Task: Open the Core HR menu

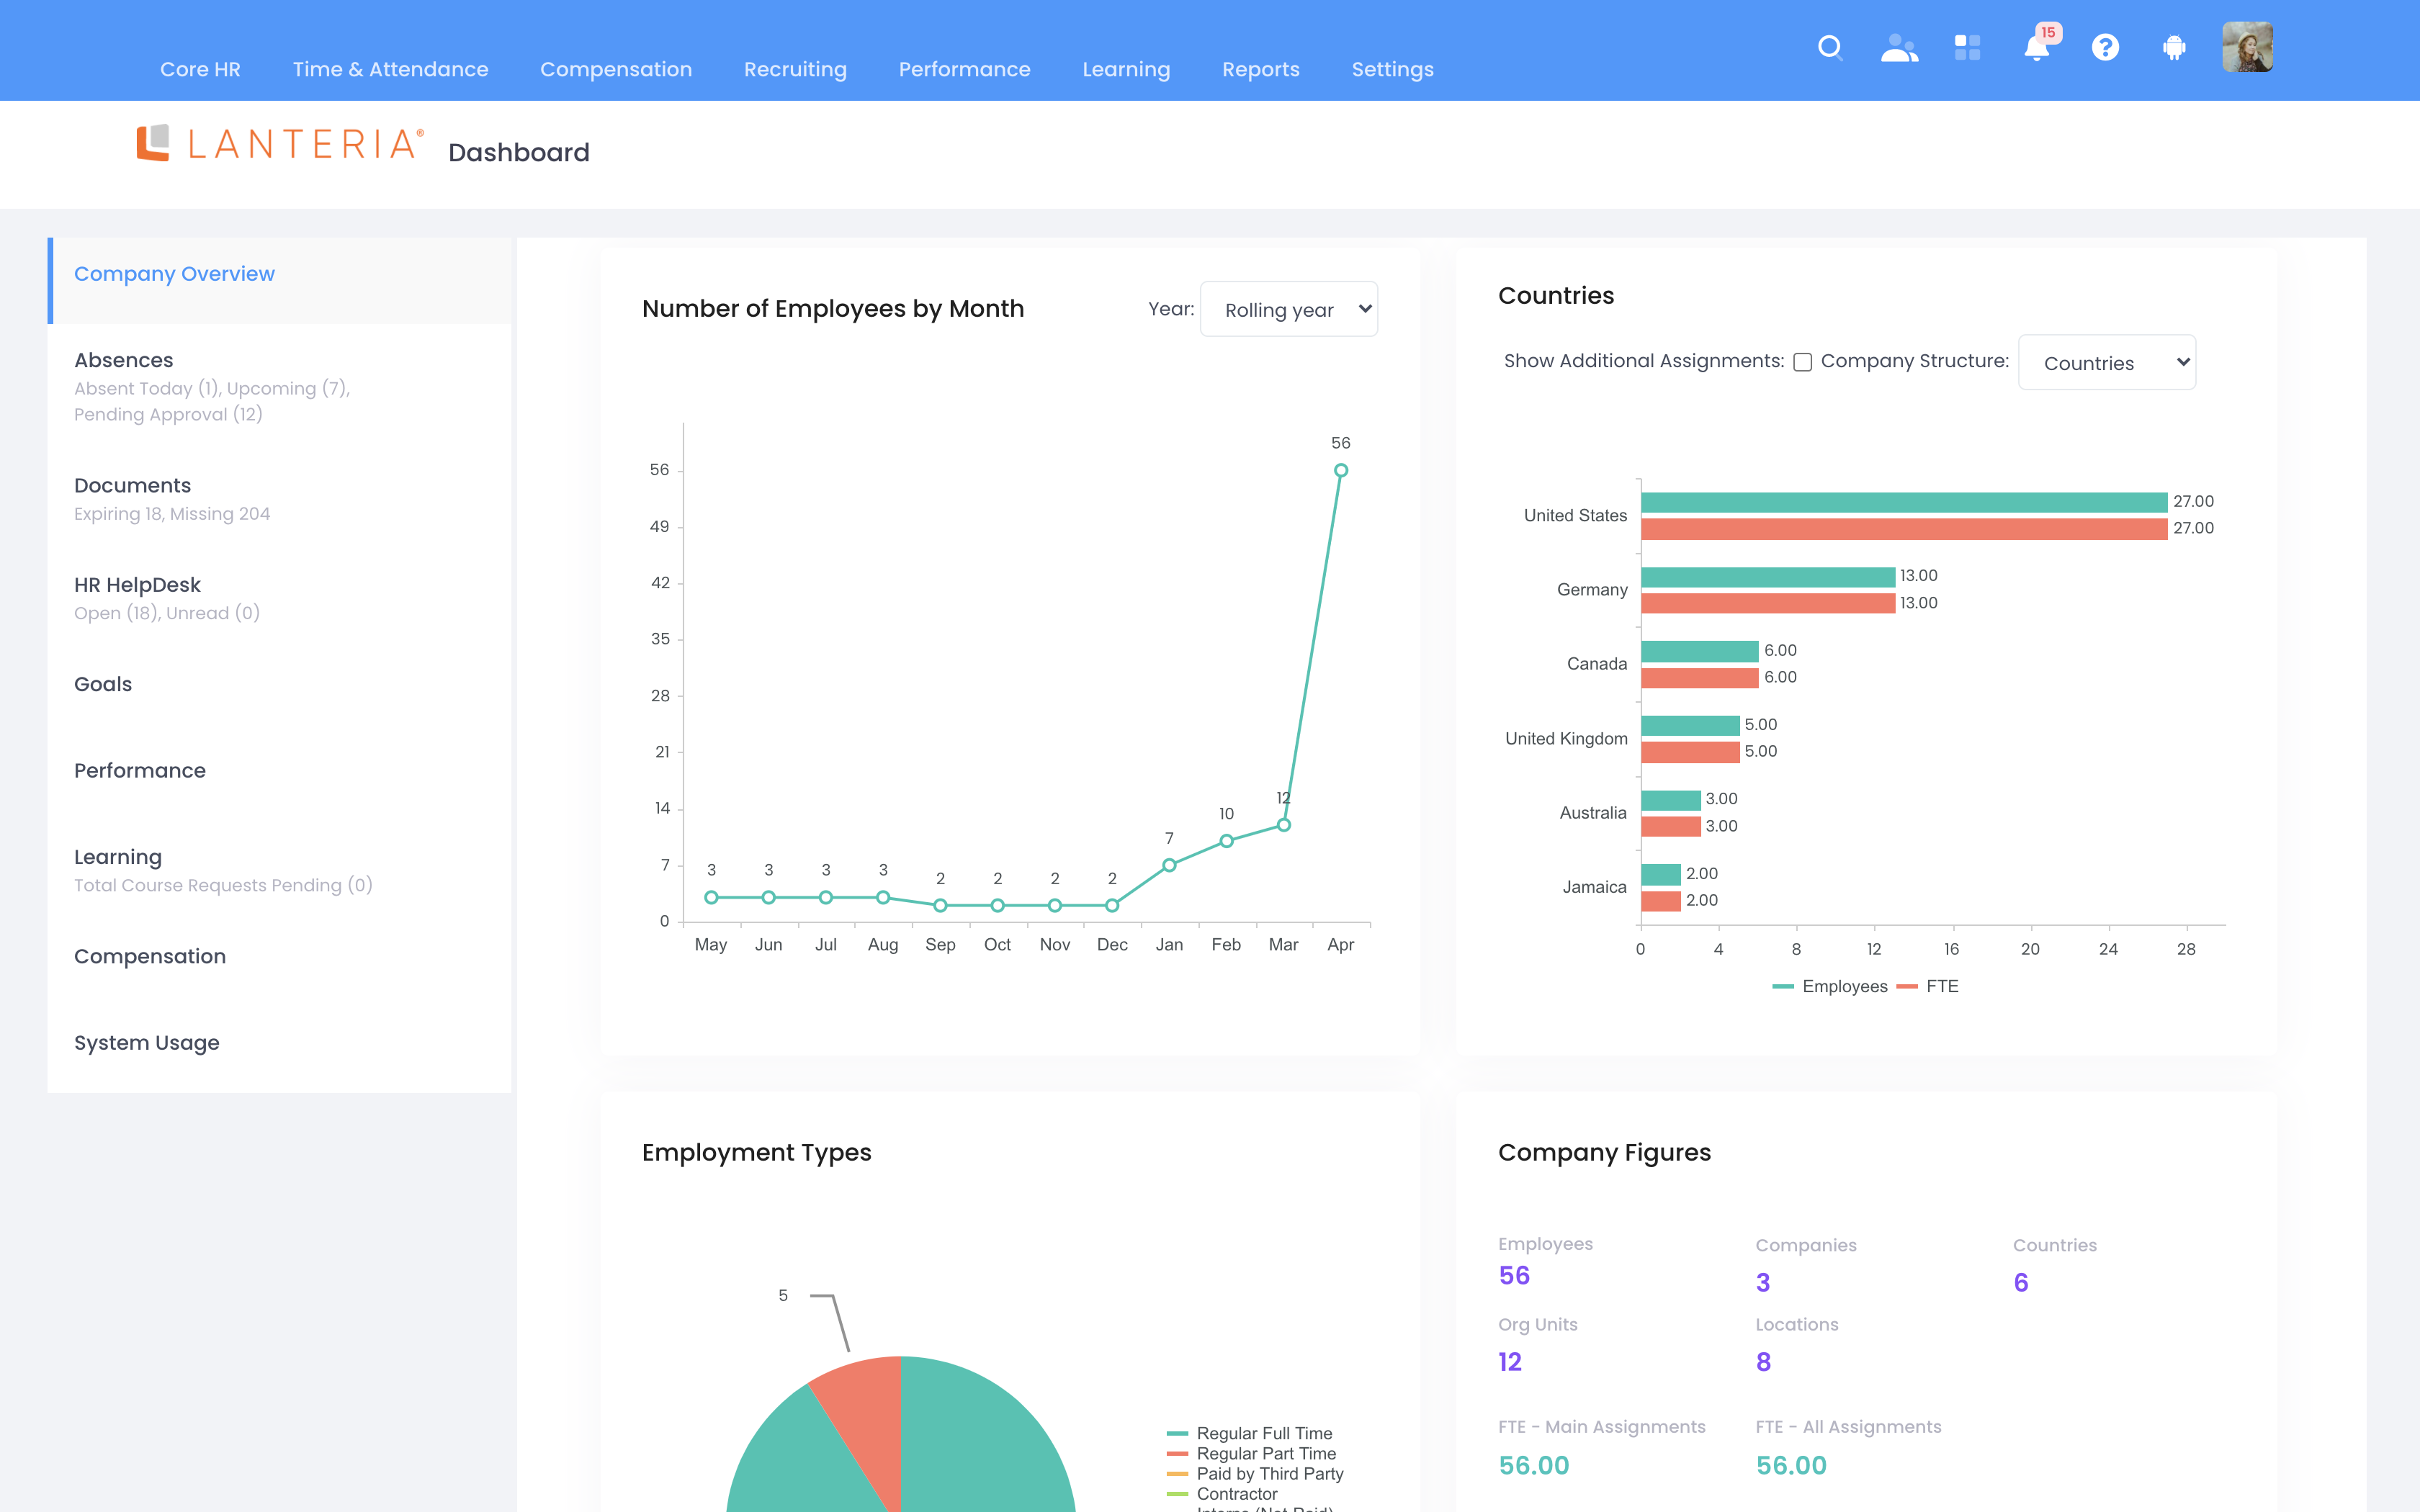Action: 200,69
